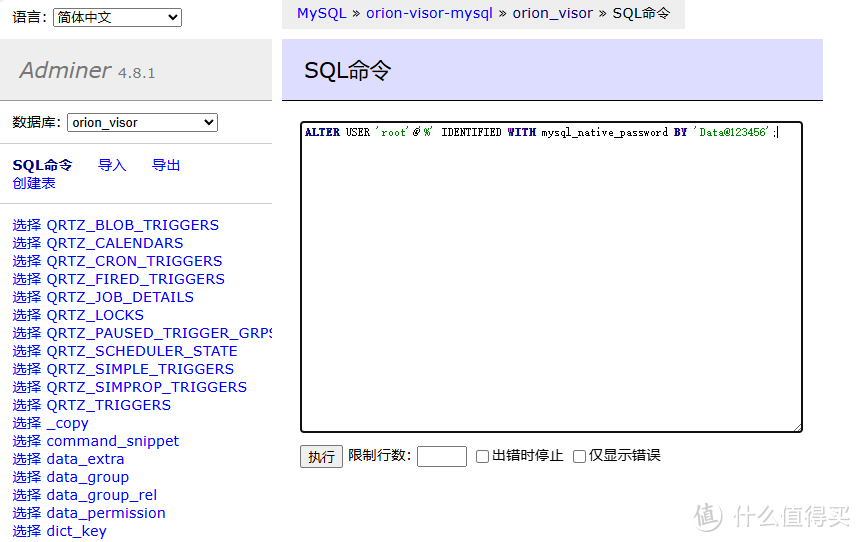Select data of QRTZ_TRIGGERS via 选择
Image resolution: width=860 pixels, height=542 pixels.
click(27, 406)
